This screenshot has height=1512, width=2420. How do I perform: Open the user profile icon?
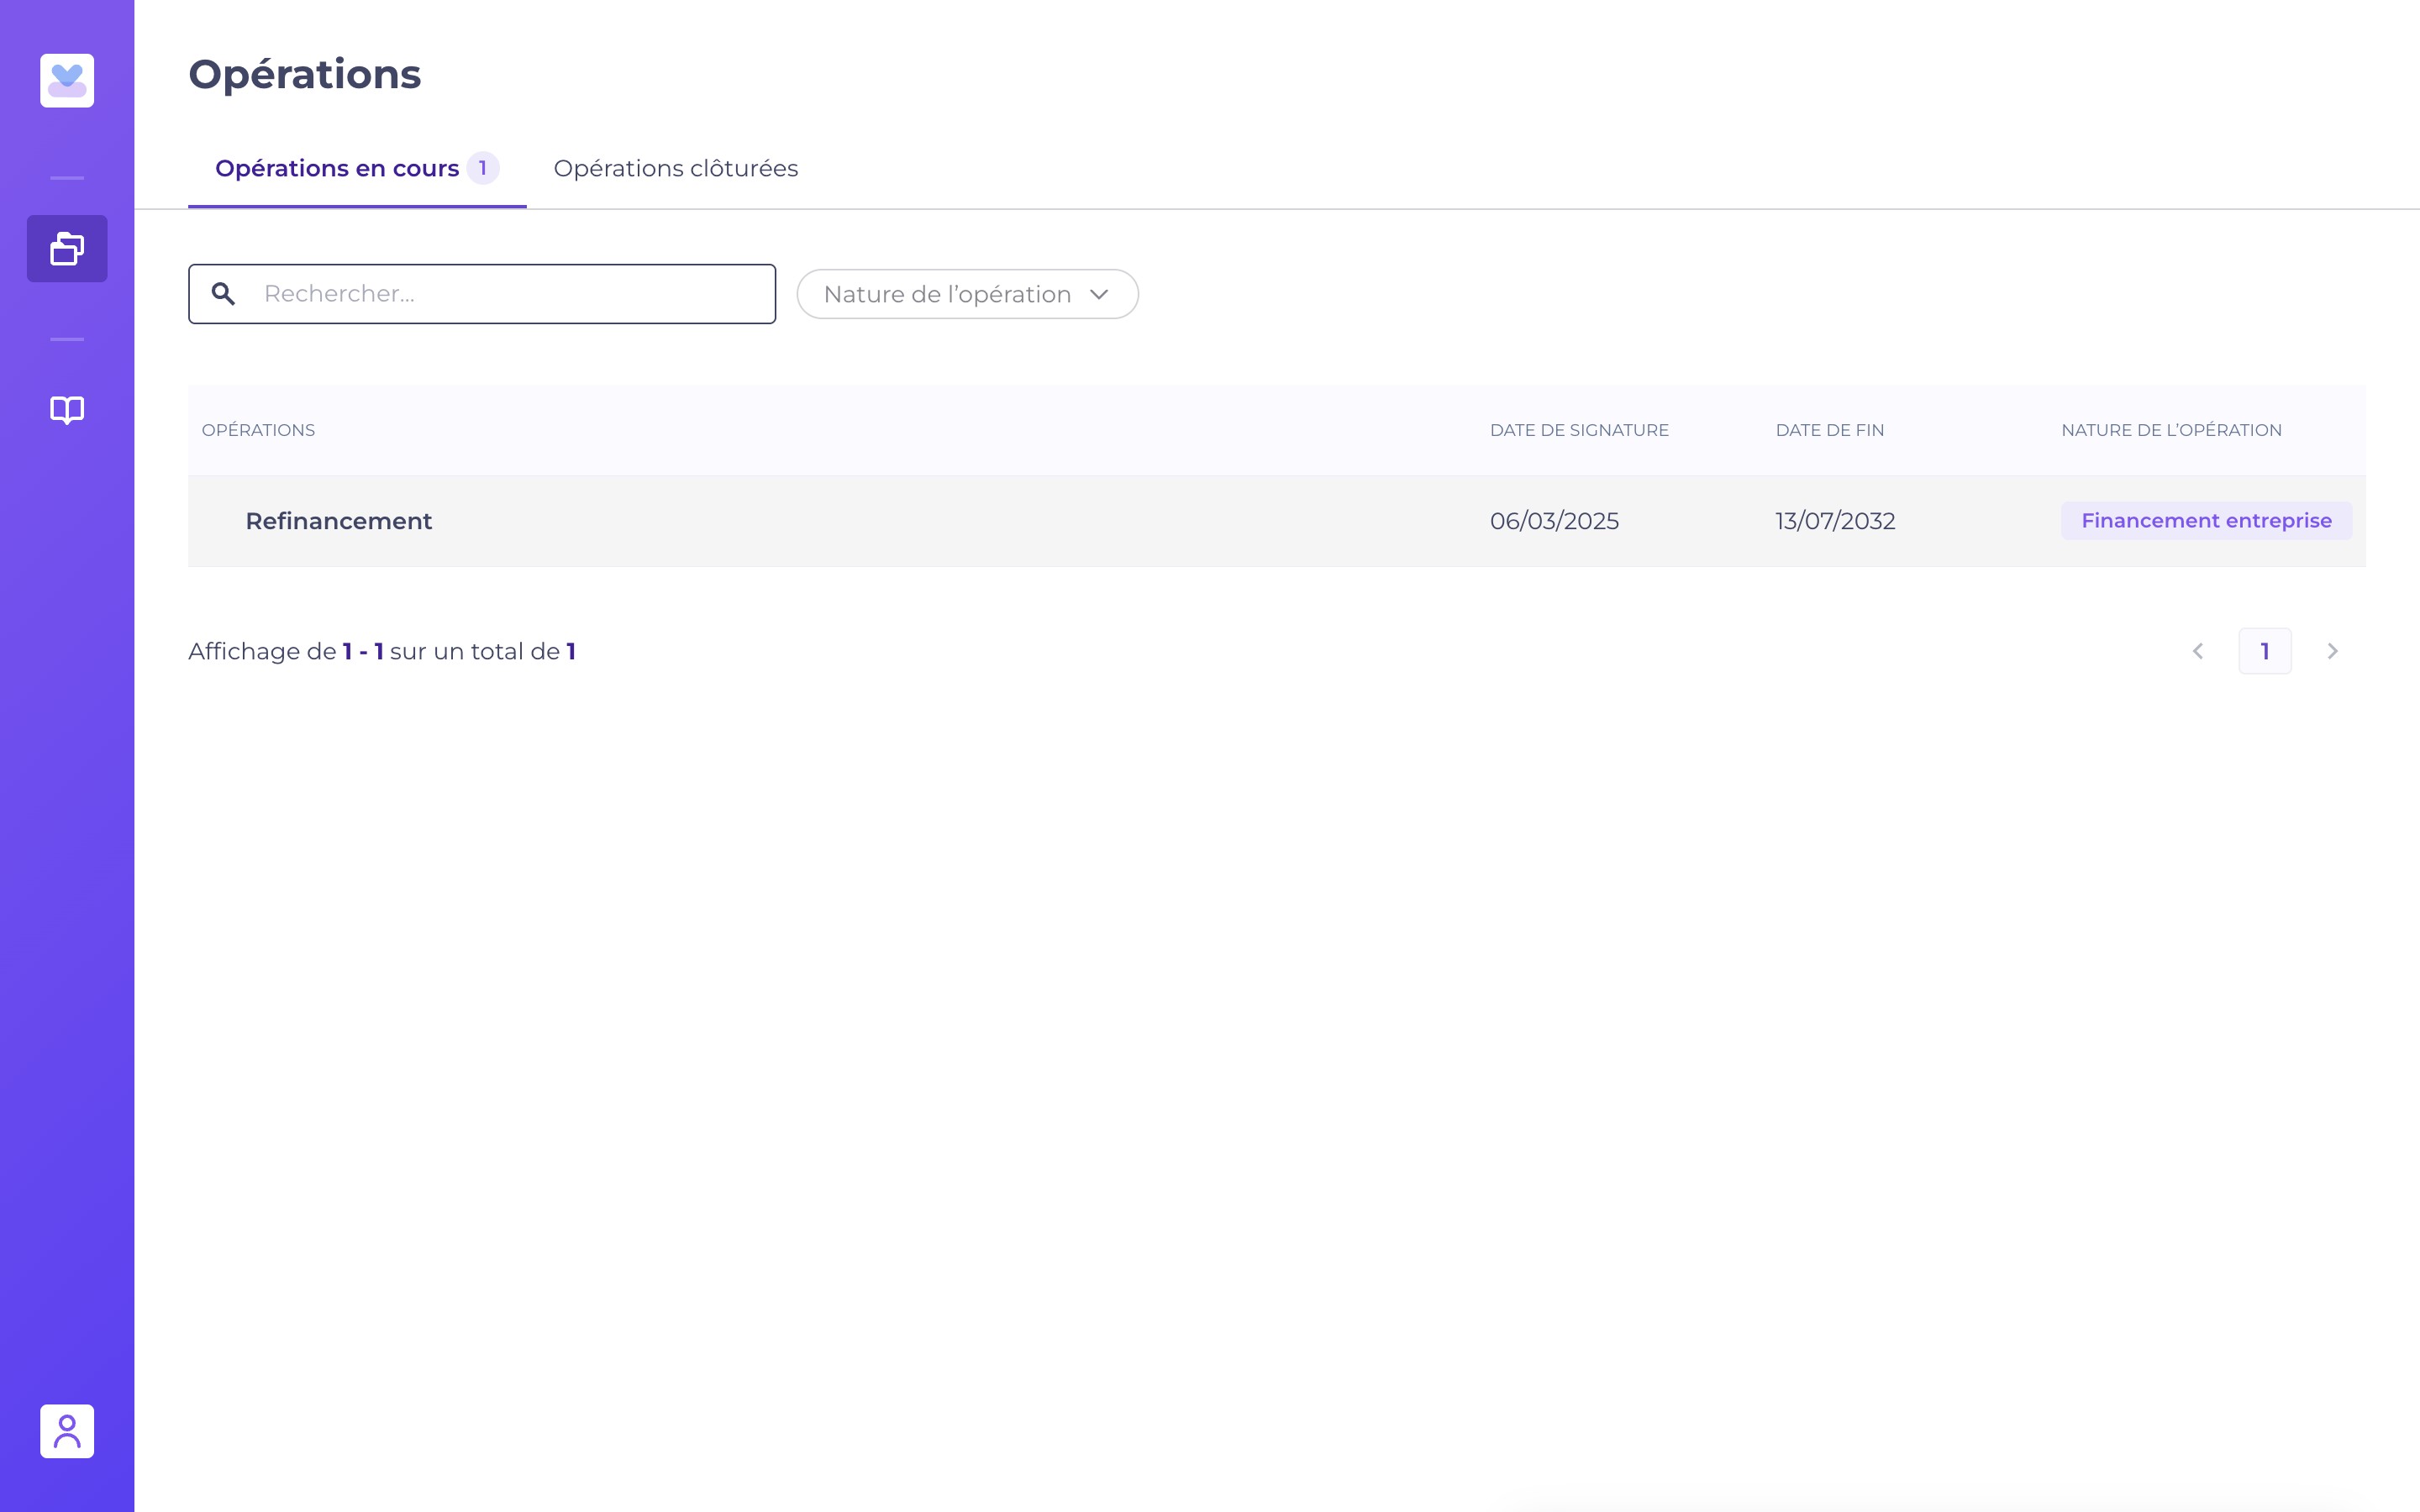(67, 1431)
